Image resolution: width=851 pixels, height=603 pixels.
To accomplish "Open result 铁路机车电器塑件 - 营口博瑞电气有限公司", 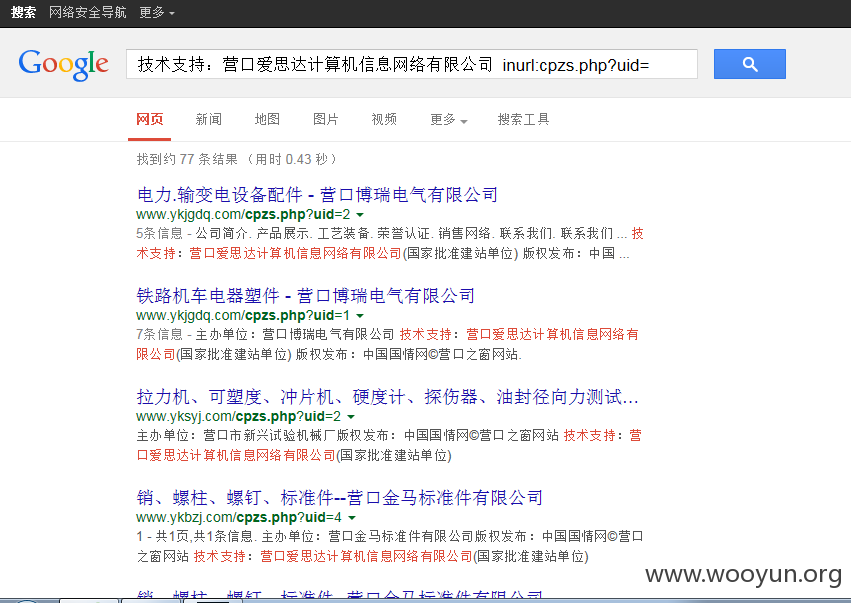I will pos(306,295).
